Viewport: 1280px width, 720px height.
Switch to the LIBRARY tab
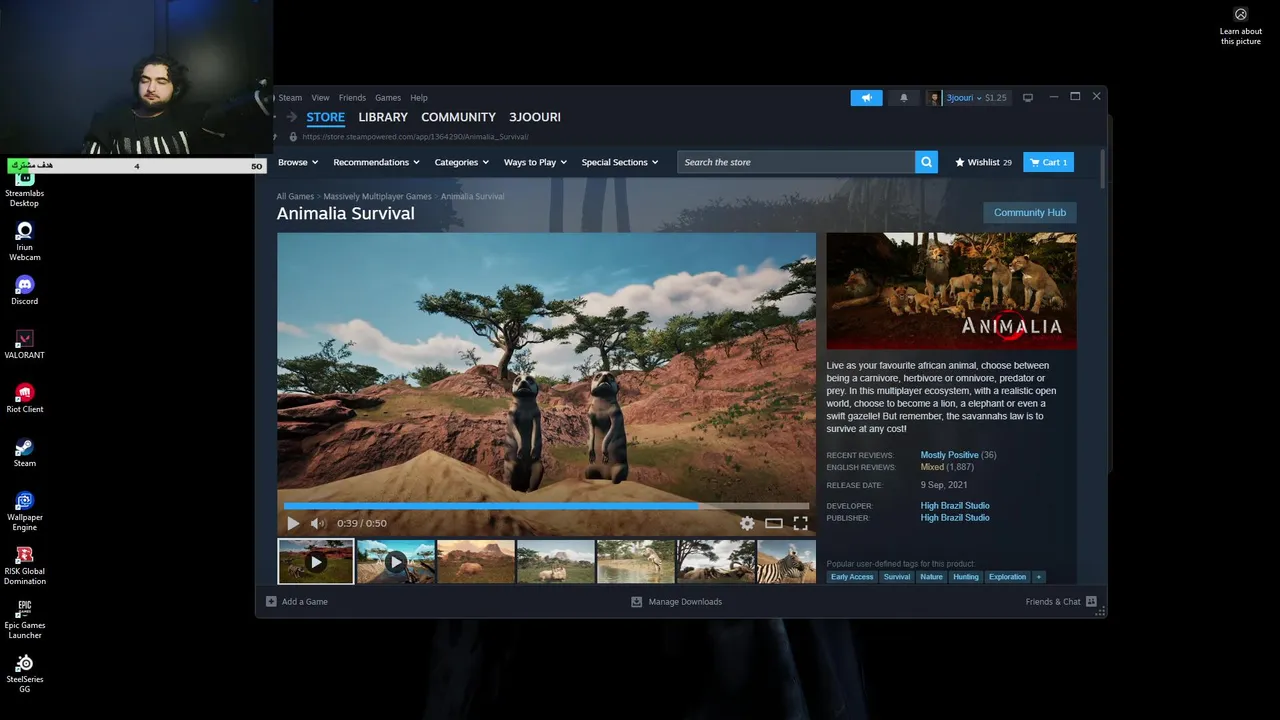click(383, 117)
